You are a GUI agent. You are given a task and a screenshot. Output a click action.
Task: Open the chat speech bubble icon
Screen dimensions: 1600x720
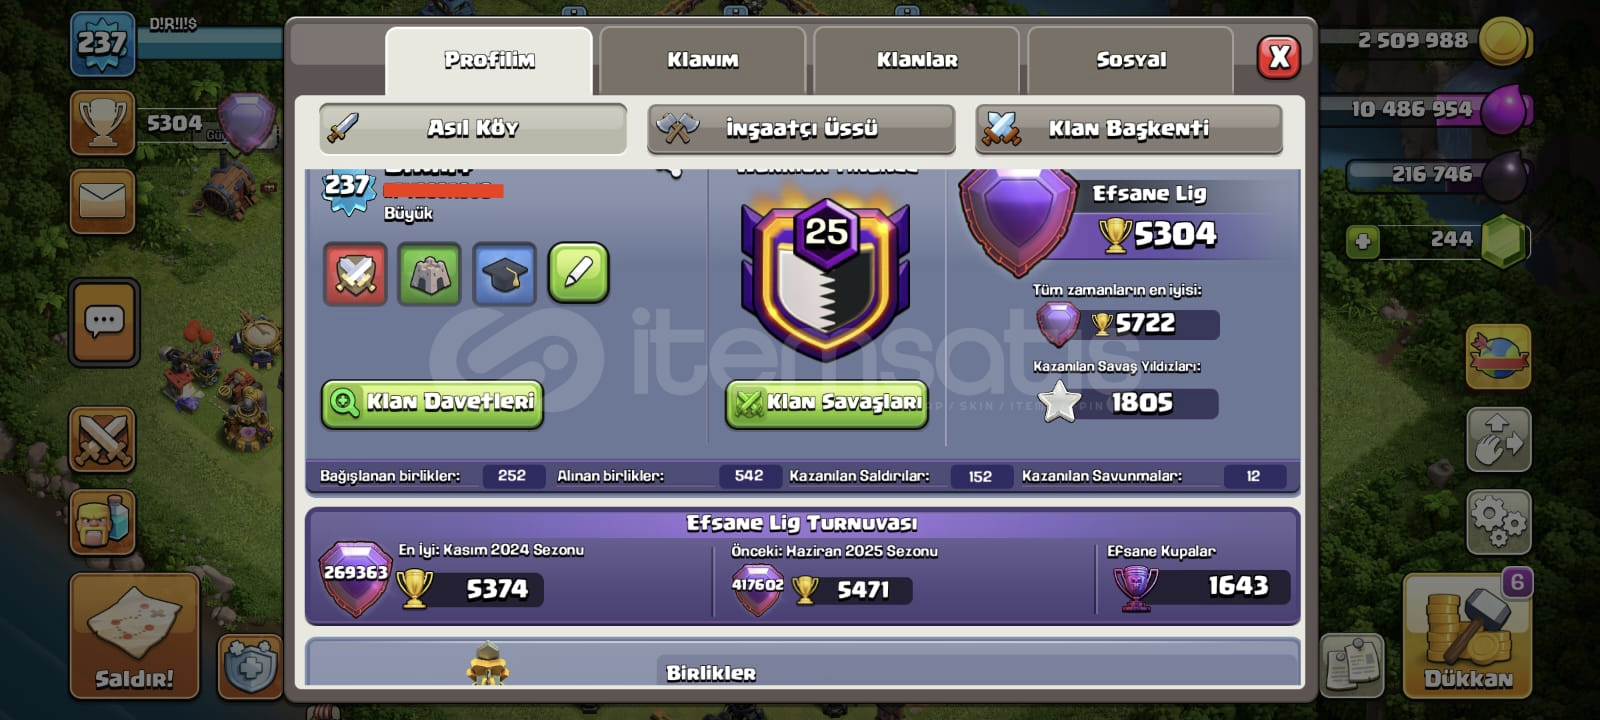click(x=104, y=322)
